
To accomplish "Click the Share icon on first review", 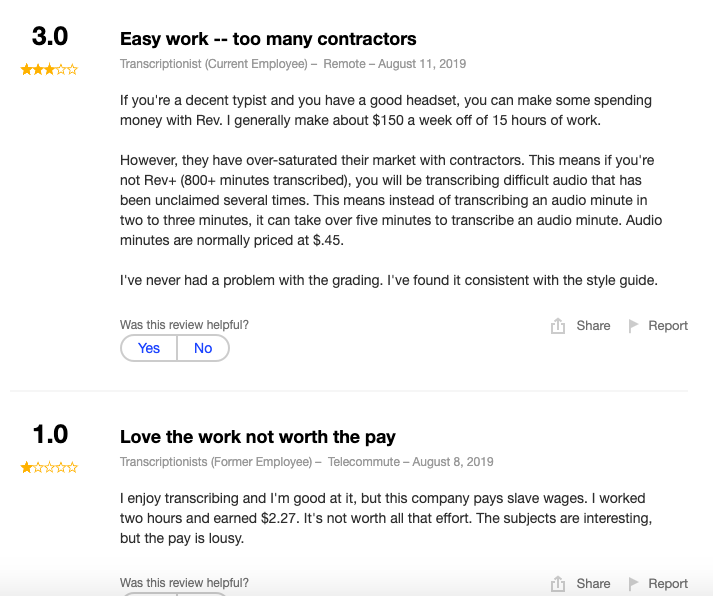I will click(557, 326).
